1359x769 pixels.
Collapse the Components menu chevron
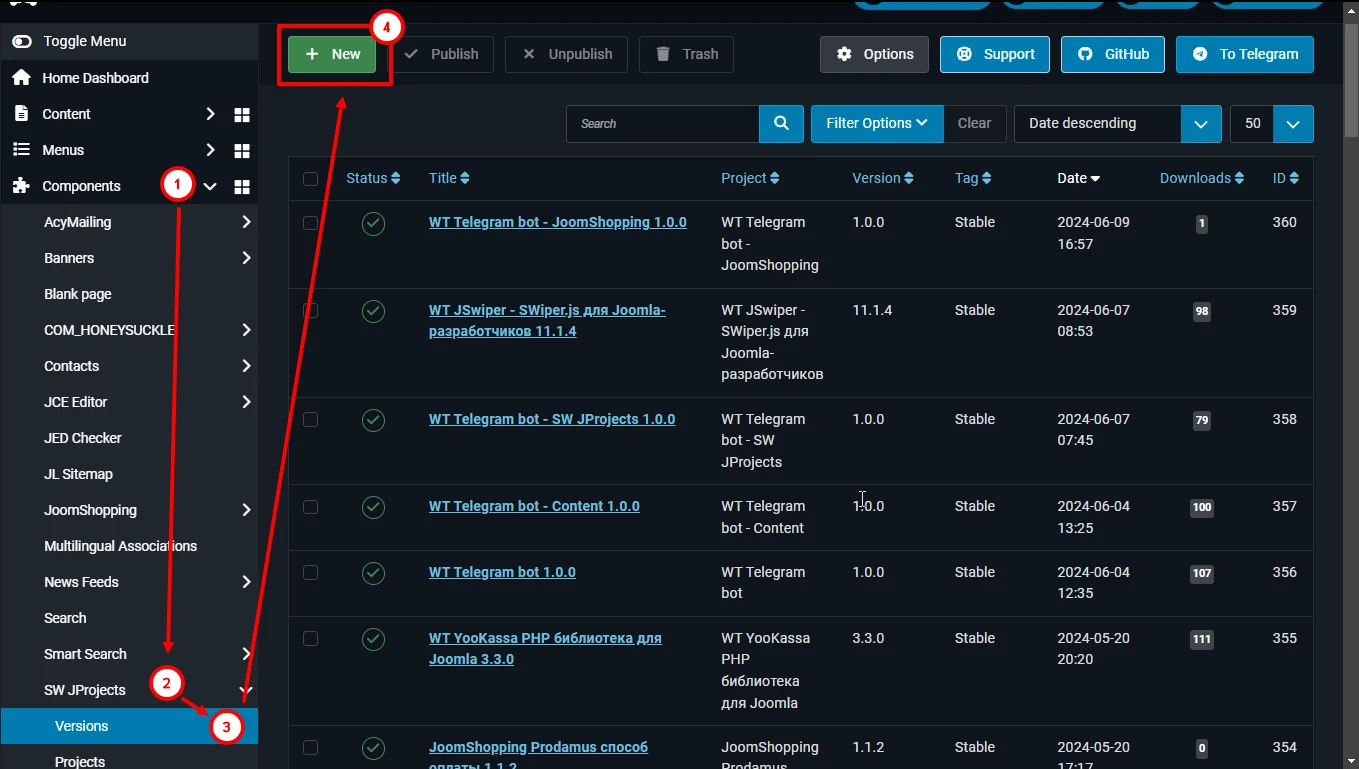[x=210, y=186]
